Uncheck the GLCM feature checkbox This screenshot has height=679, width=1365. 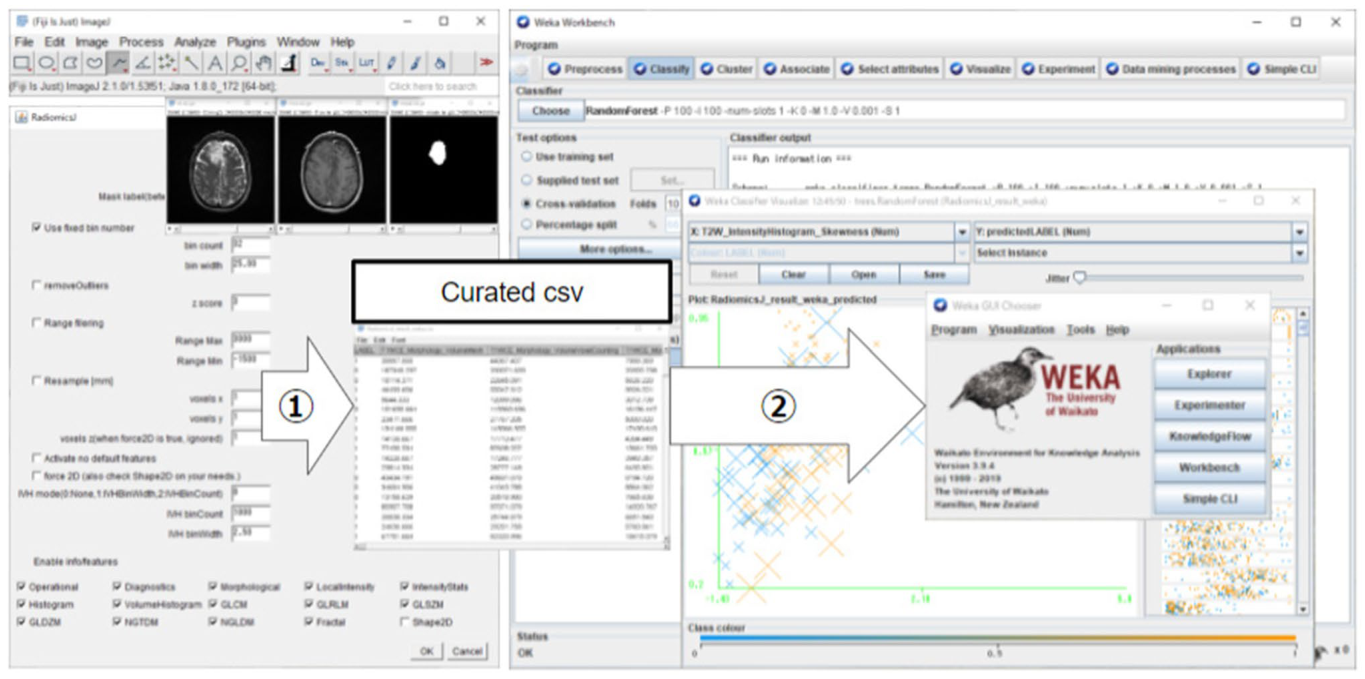coord(214,604)
